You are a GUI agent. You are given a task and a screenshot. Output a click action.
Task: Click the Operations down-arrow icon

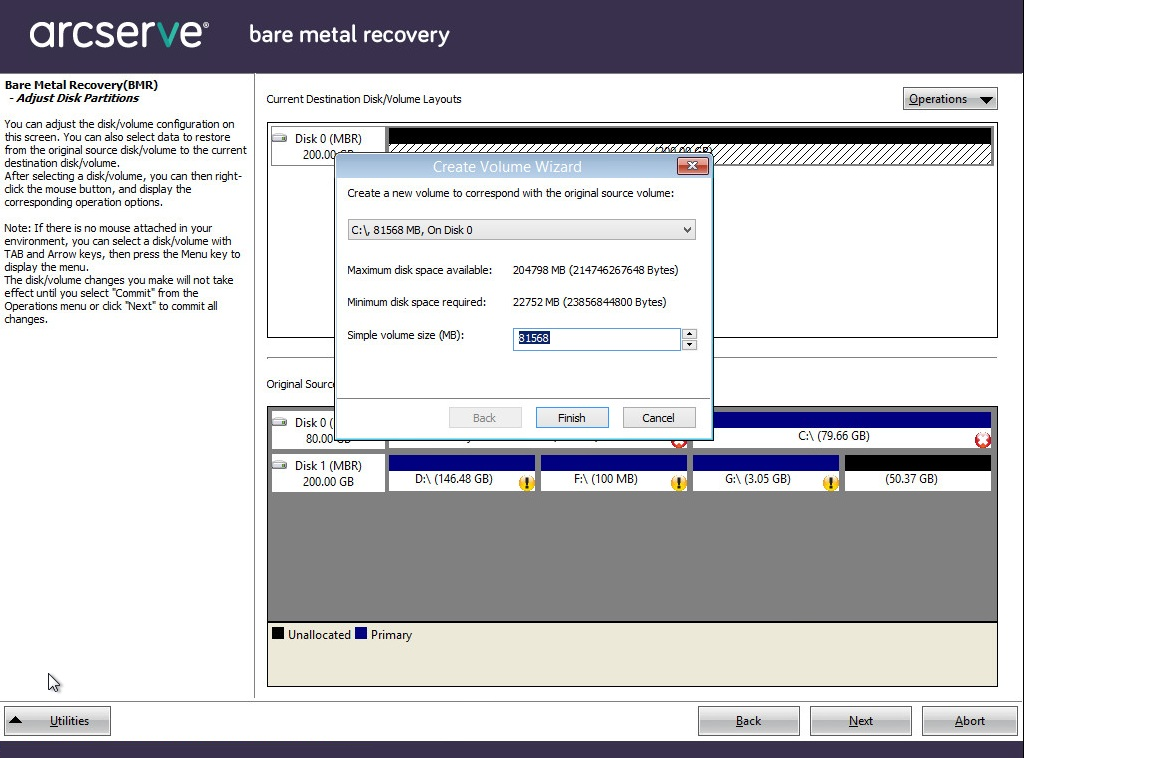click(986, 99)
